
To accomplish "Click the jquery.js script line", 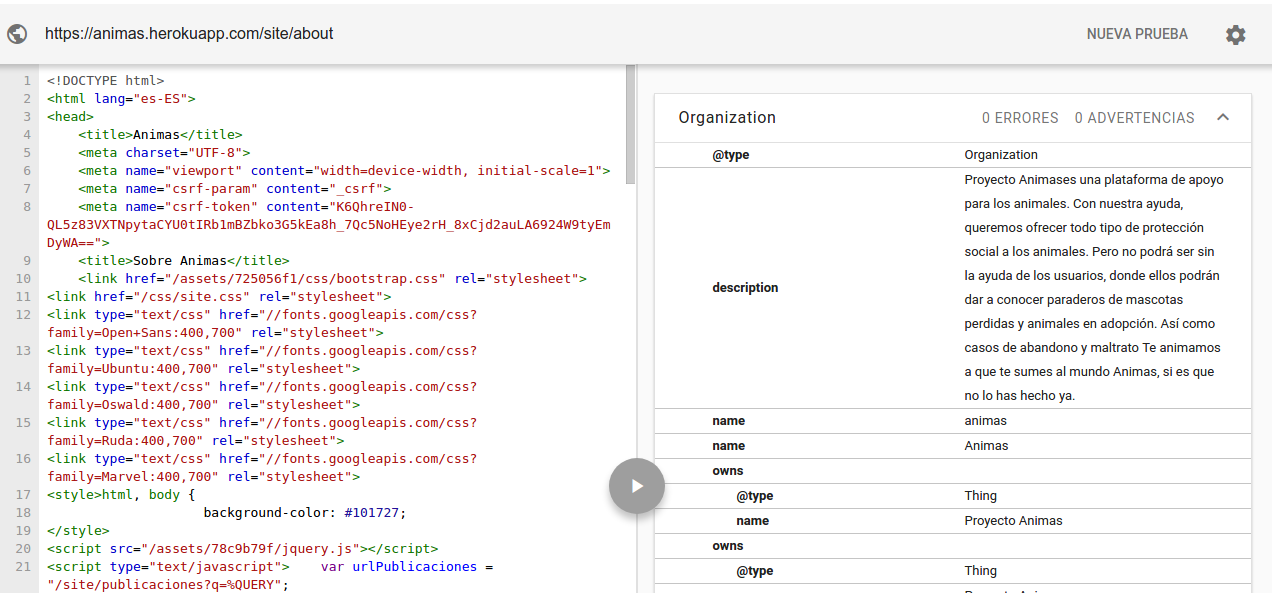I will [x=242, y=549].
